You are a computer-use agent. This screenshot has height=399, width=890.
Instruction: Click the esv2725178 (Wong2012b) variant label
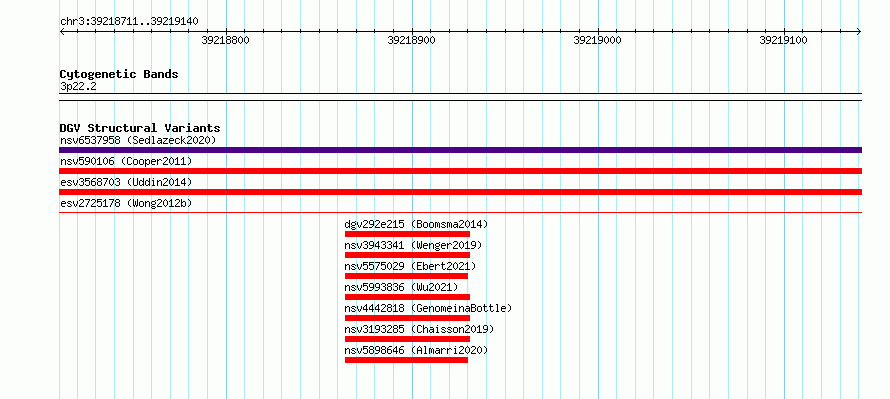coord(126,203)
